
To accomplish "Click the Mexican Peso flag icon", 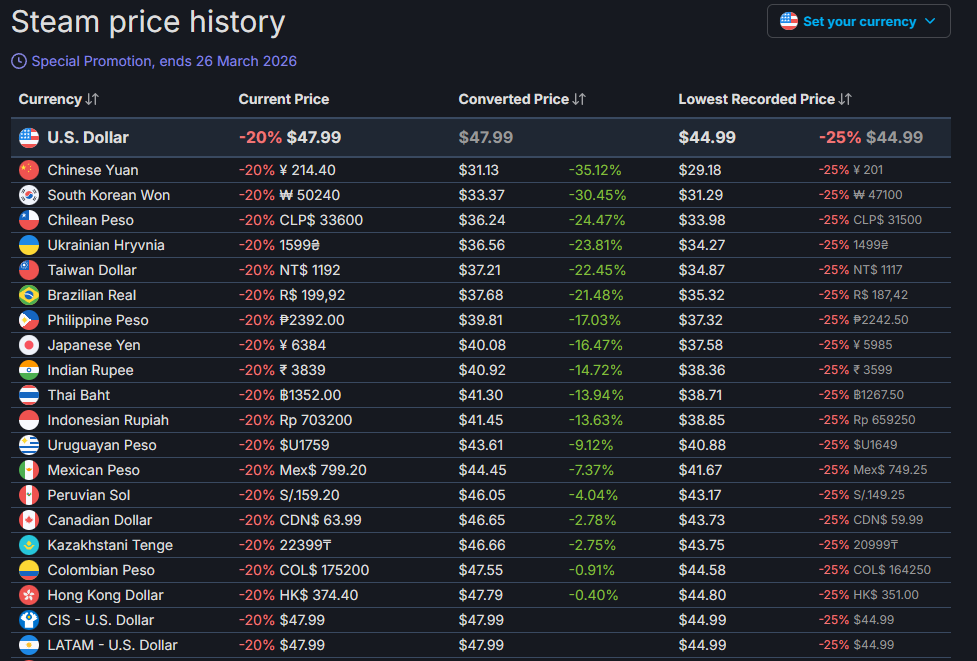I will 29,470.
